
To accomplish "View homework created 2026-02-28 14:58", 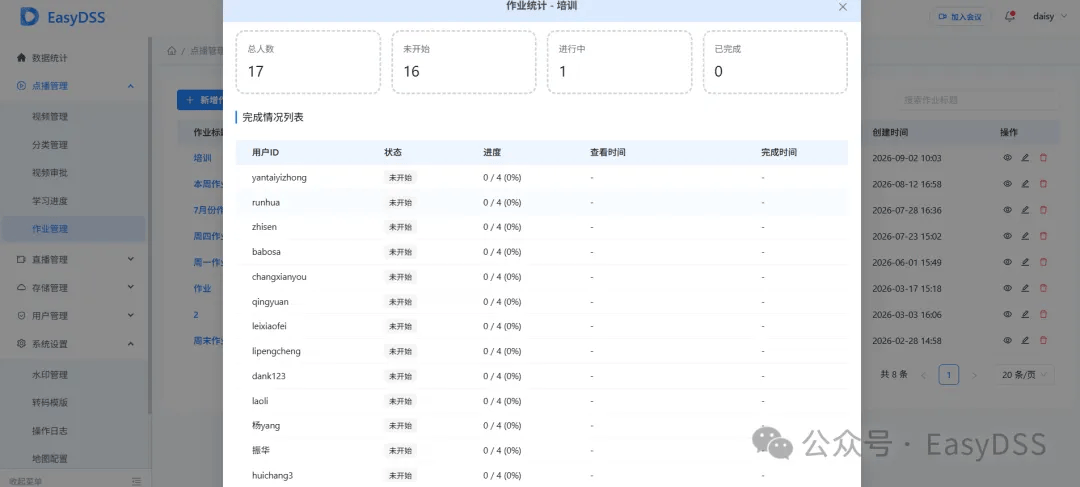I will coord(1007,340).
